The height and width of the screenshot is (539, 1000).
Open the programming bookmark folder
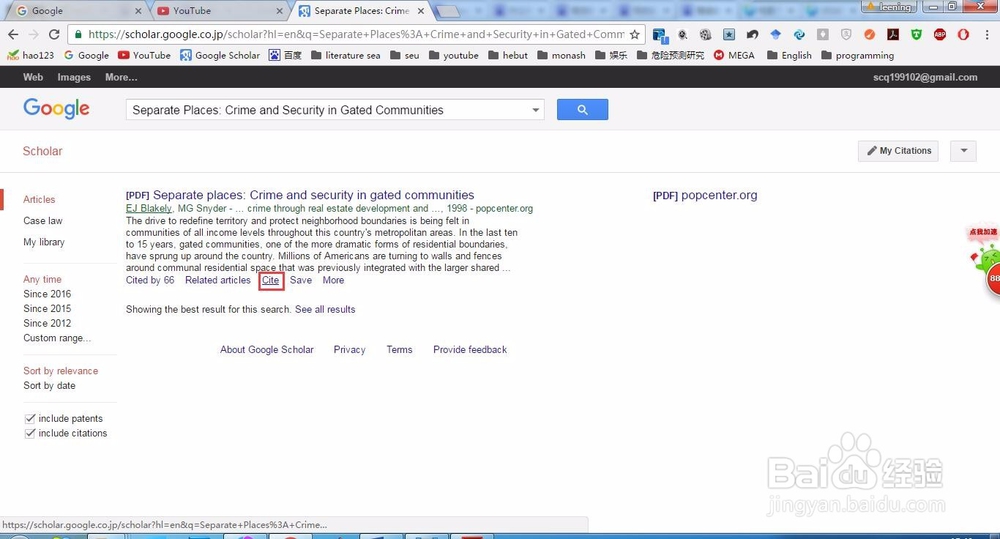click(x=857, y=55)
